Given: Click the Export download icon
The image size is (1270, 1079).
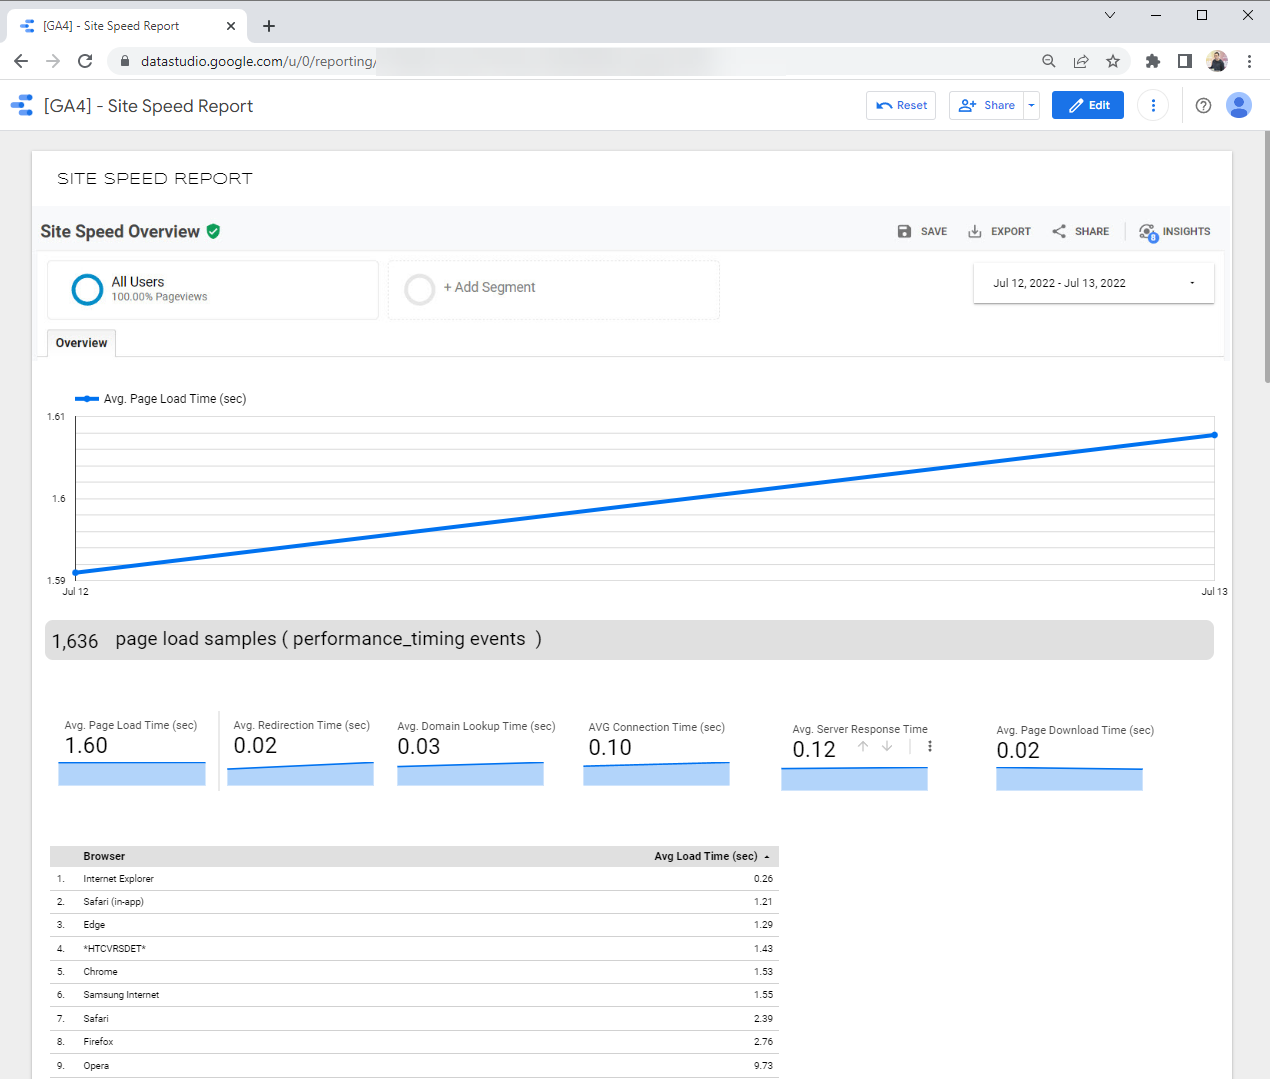Looking at the screenshot, I should (x=974, y=231).
